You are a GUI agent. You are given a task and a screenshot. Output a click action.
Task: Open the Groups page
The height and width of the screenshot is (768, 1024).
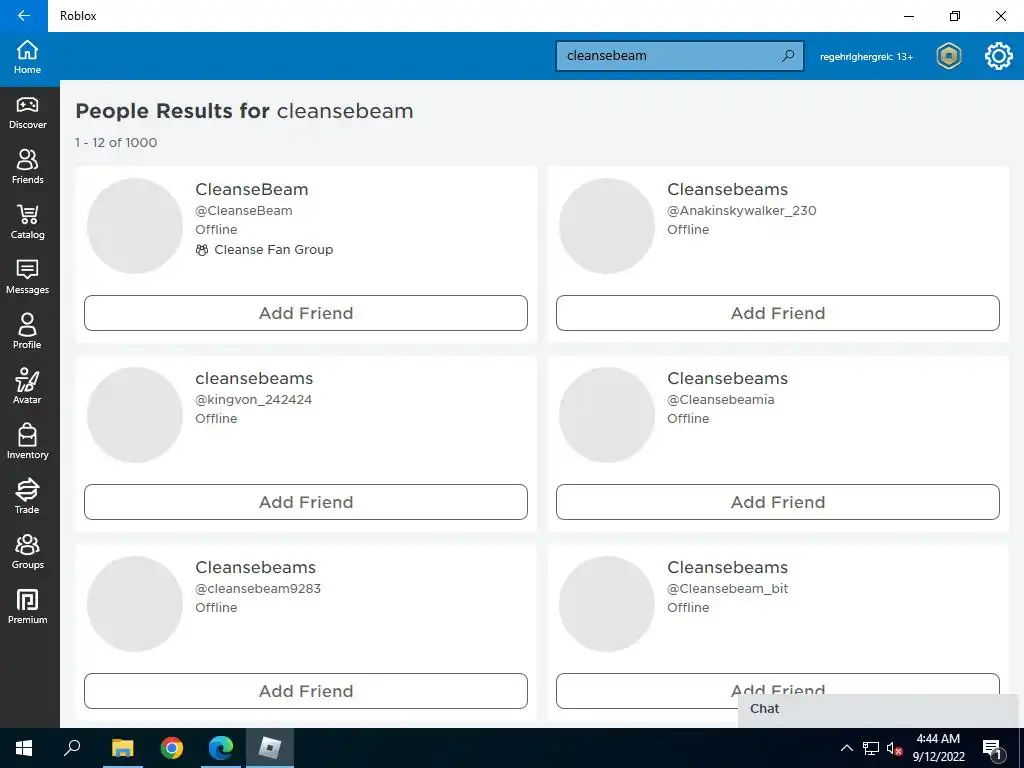point(27,552)
